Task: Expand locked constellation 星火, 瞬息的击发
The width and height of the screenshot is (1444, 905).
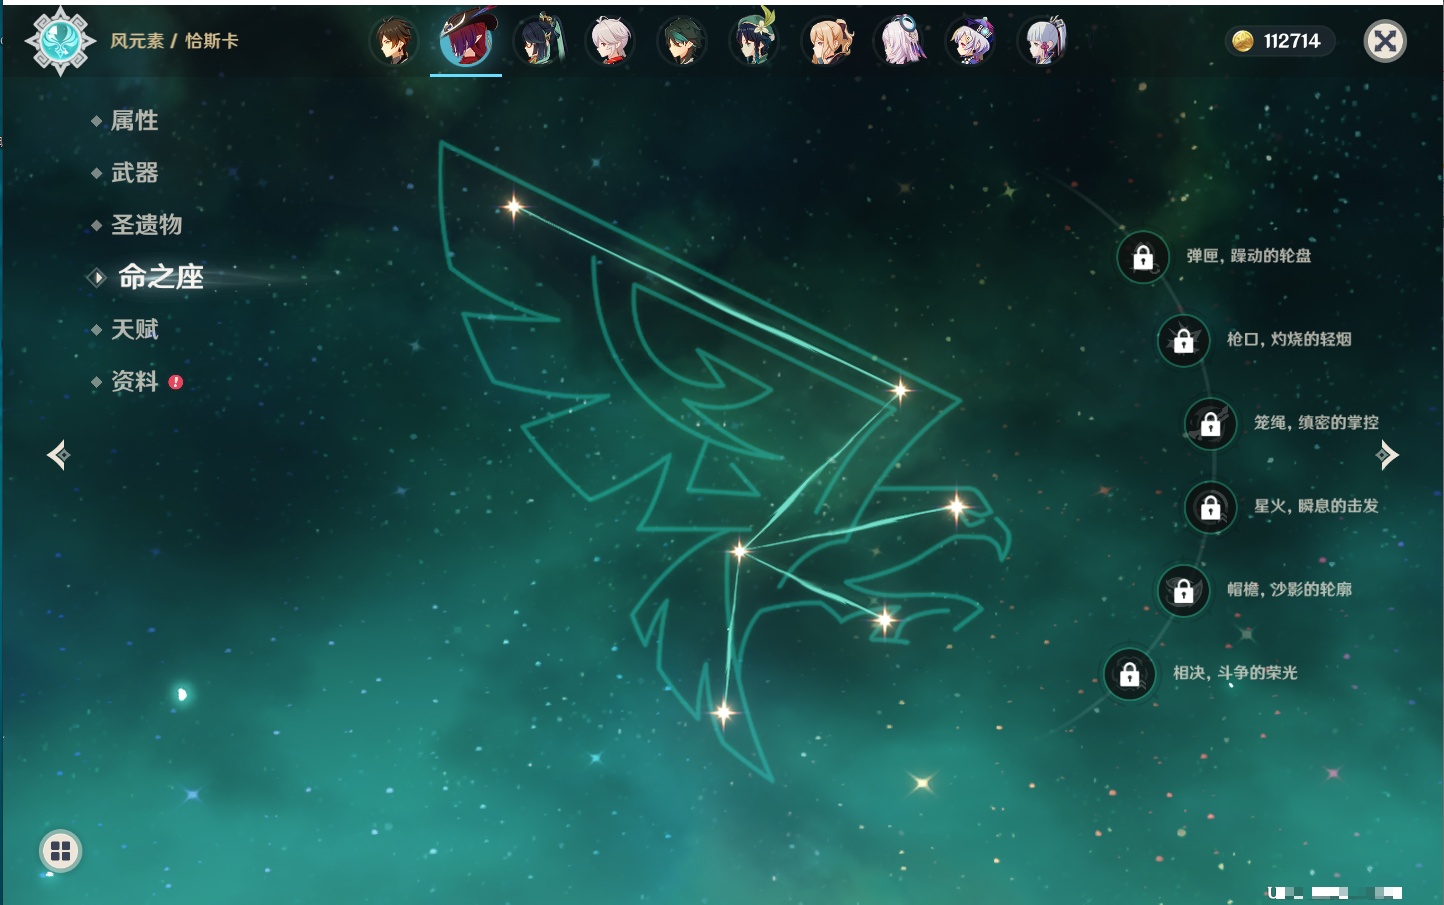Action: [x=1211, y=508]
